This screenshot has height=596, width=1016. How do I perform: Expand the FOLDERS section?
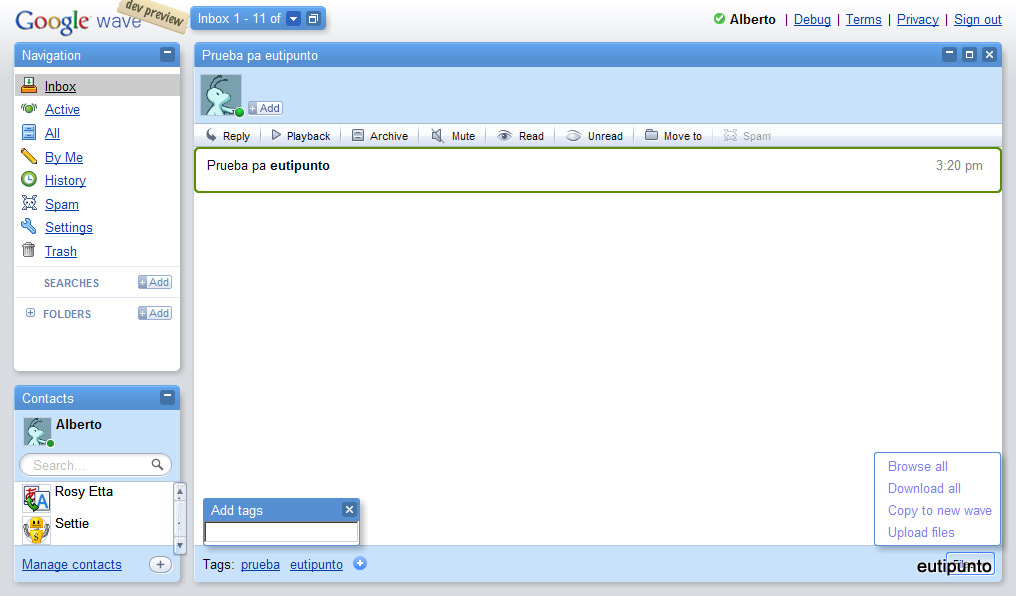coord(30,313)
